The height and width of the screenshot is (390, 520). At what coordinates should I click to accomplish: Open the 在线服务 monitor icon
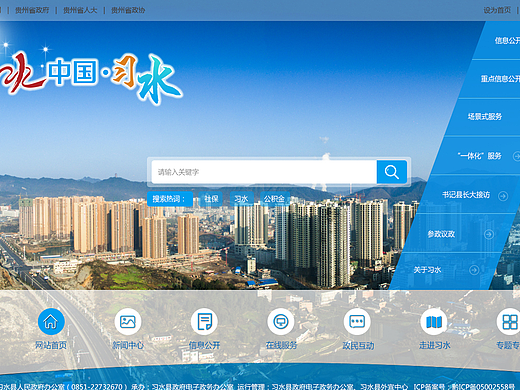click(x=281, y=322)
